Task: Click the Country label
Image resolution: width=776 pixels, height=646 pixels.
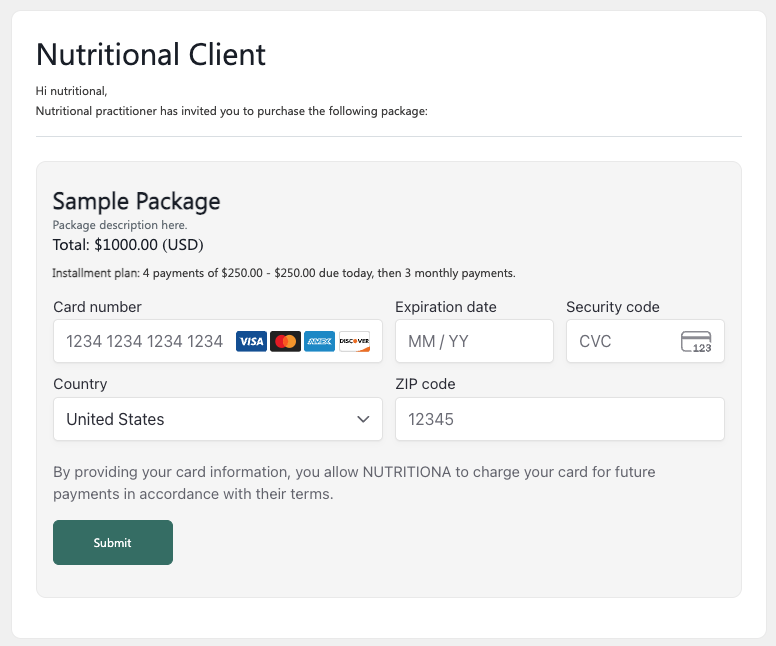Action: [x=80, y=384]
